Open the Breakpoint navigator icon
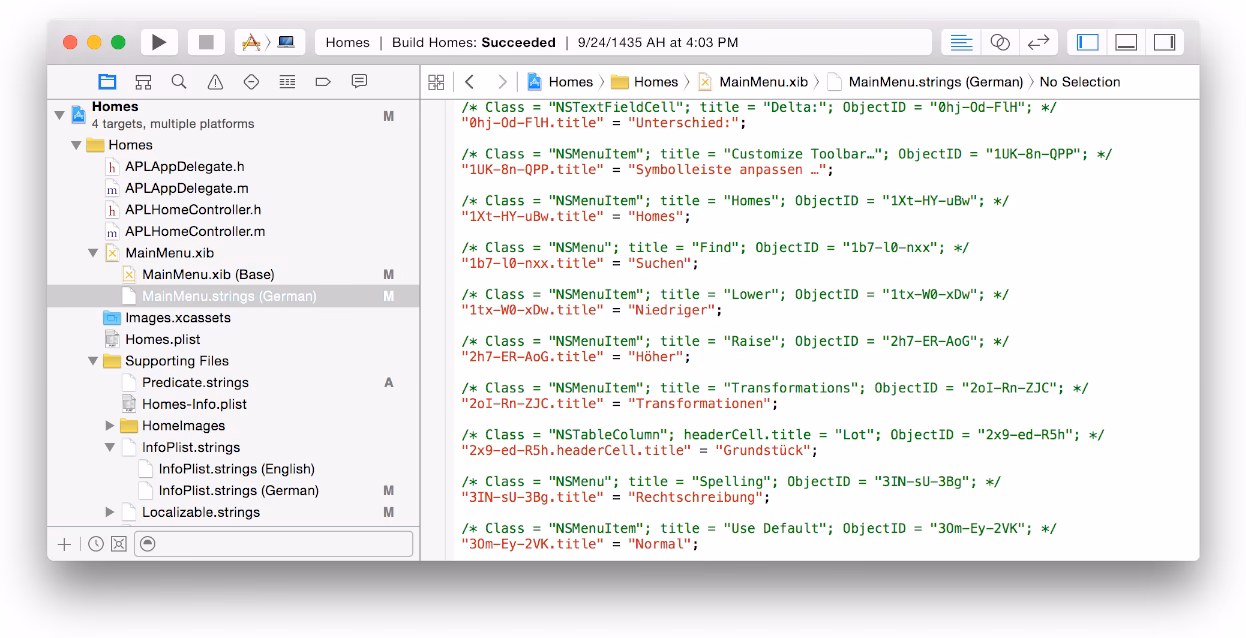The image size is (1246, 638). (x=323, y=82)
